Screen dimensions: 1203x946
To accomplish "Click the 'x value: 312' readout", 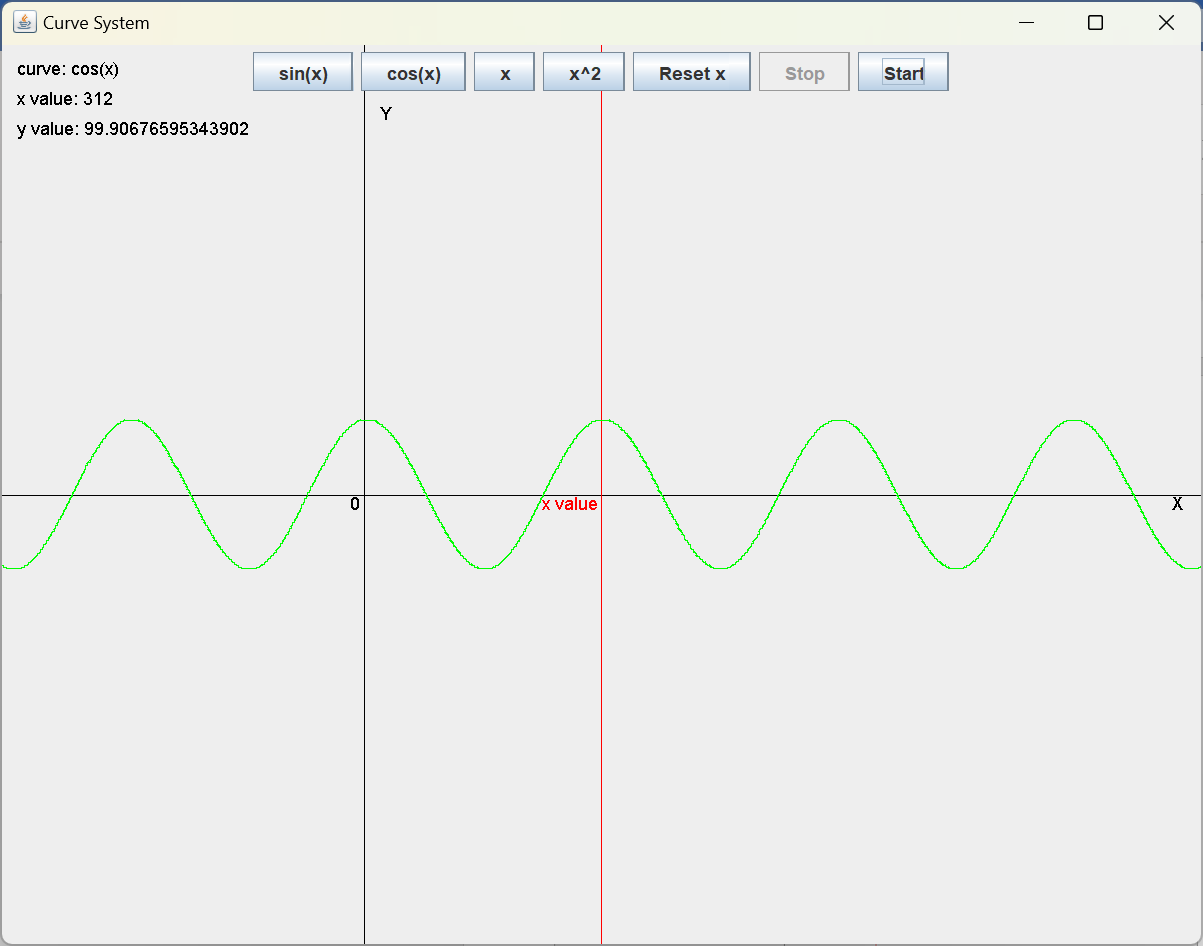I will coord(65,99).
